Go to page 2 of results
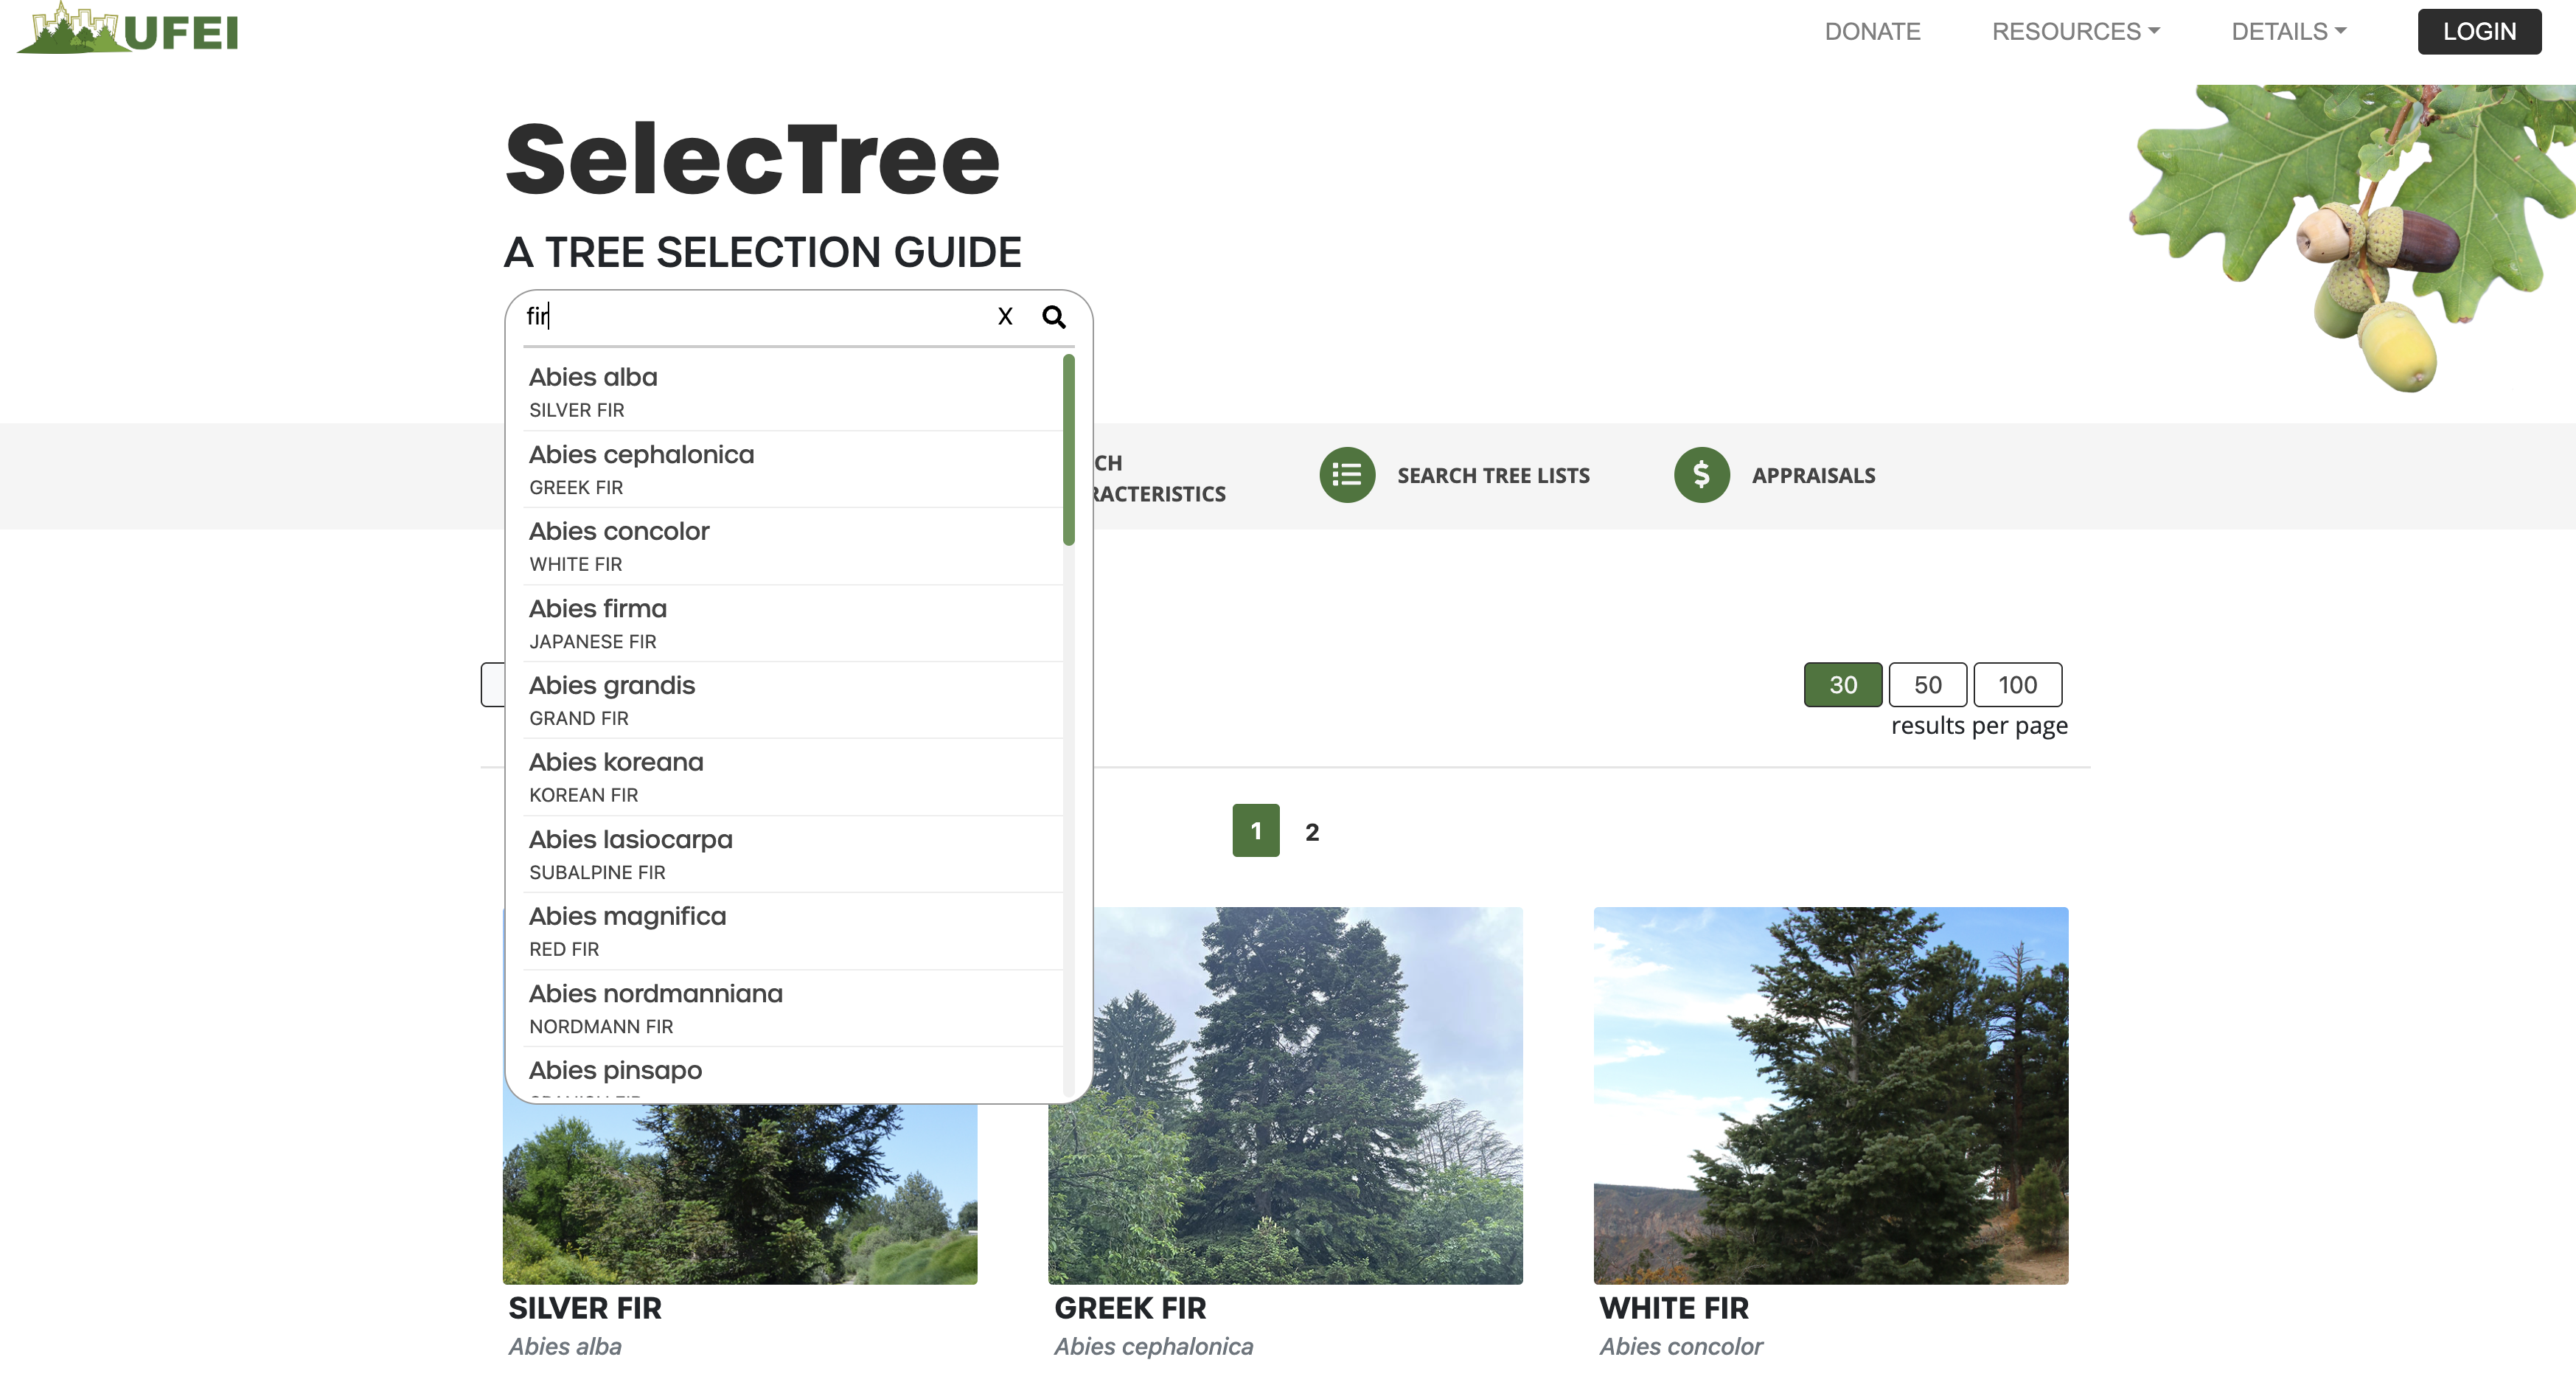 point(1311,830)
